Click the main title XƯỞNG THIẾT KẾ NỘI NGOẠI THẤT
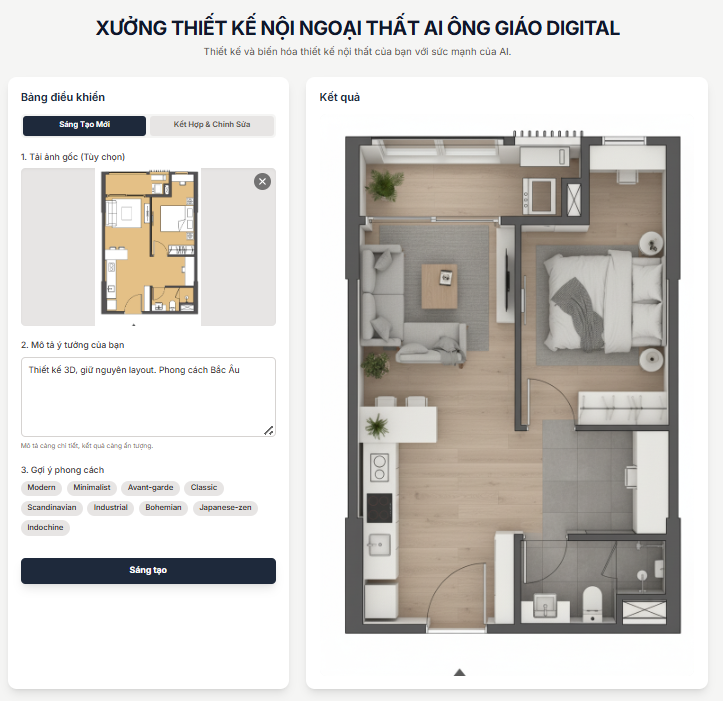This screenshot has width=723, height=701. [358, 28]
